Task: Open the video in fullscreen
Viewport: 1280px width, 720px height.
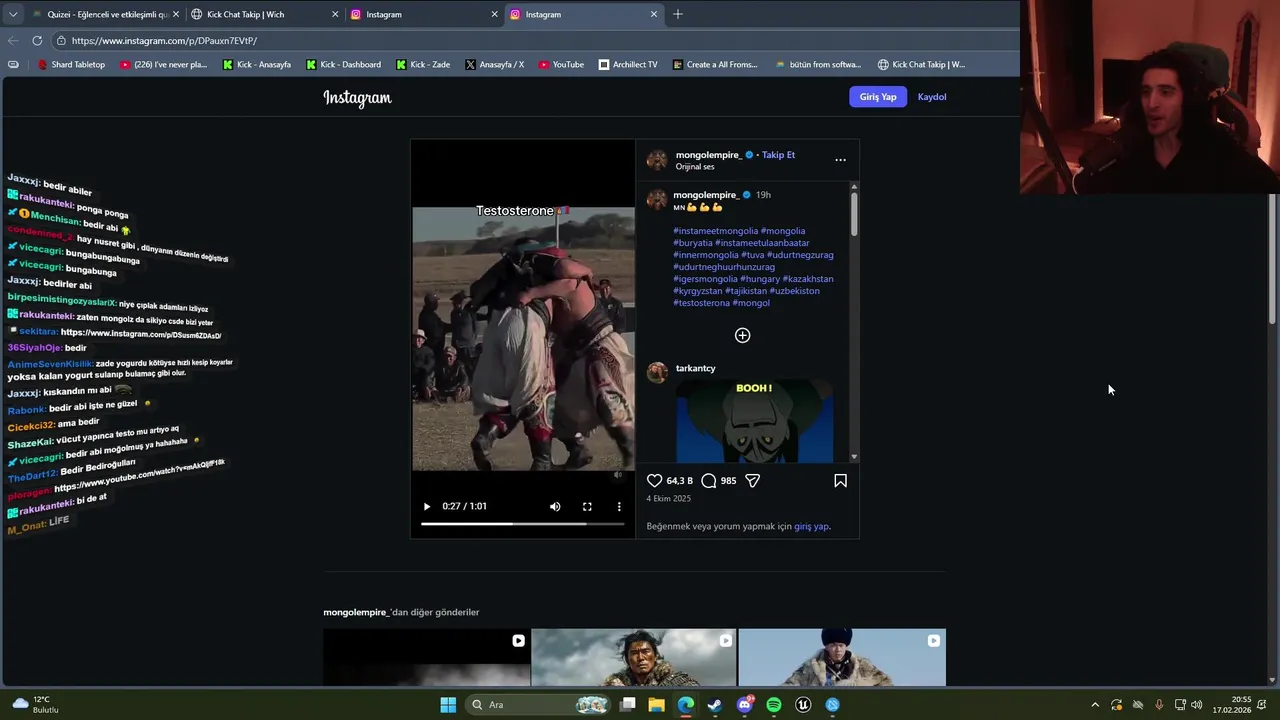Action: tap(587, 506)
